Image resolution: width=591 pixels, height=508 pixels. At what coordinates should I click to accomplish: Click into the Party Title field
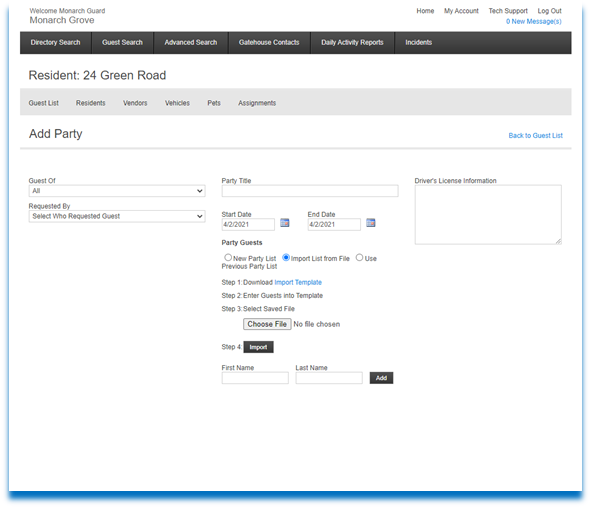tap(310, 191)
